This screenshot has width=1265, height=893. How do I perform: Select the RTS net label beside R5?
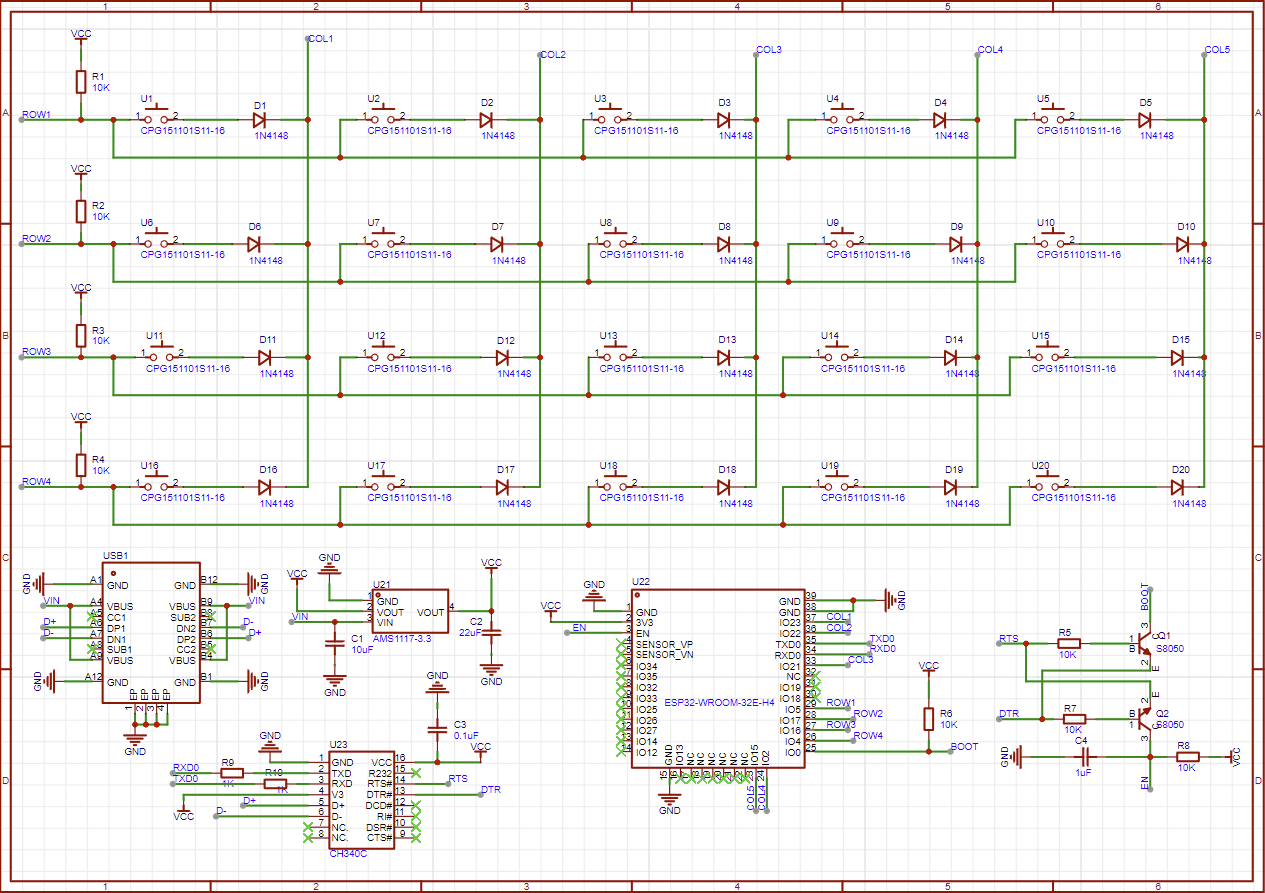1008,638
